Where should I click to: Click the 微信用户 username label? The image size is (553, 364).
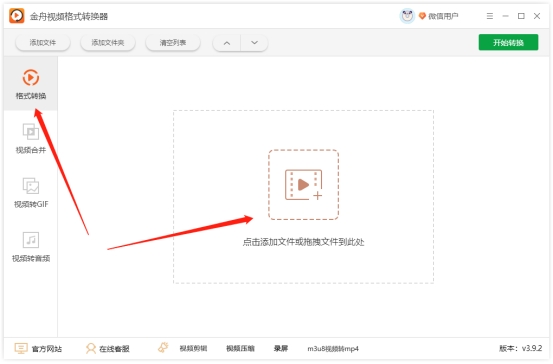(x=443, y=16)
